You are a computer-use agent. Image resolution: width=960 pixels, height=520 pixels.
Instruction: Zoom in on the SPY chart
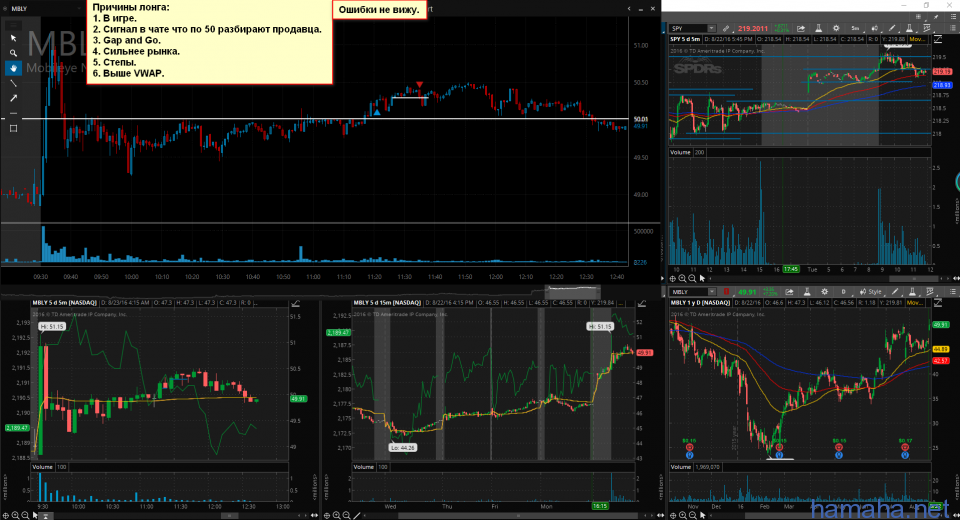coord(682,278)
